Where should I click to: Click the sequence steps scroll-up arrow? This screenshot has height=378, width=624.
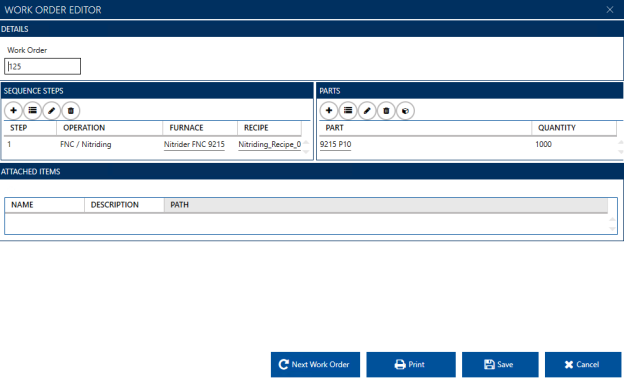(306, 142)
